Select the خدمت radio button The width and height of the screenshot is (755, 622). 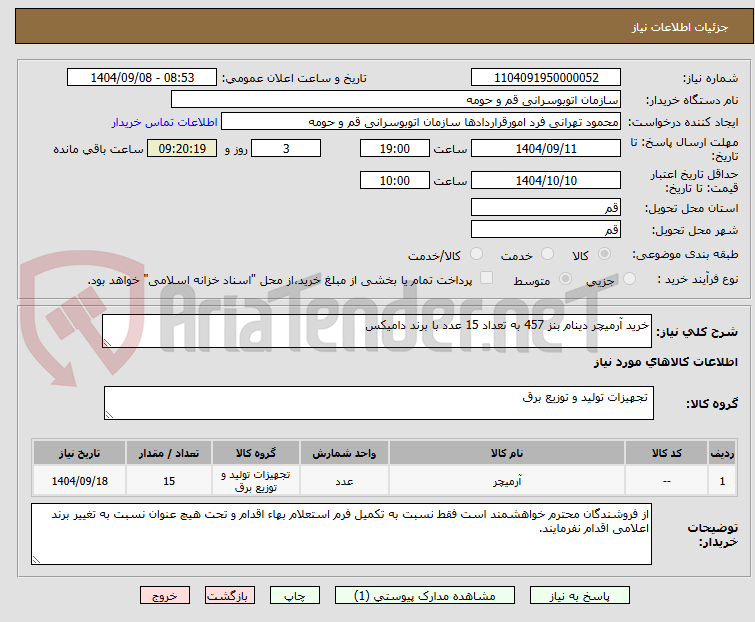pyautogui.click(x=547, y=254)
